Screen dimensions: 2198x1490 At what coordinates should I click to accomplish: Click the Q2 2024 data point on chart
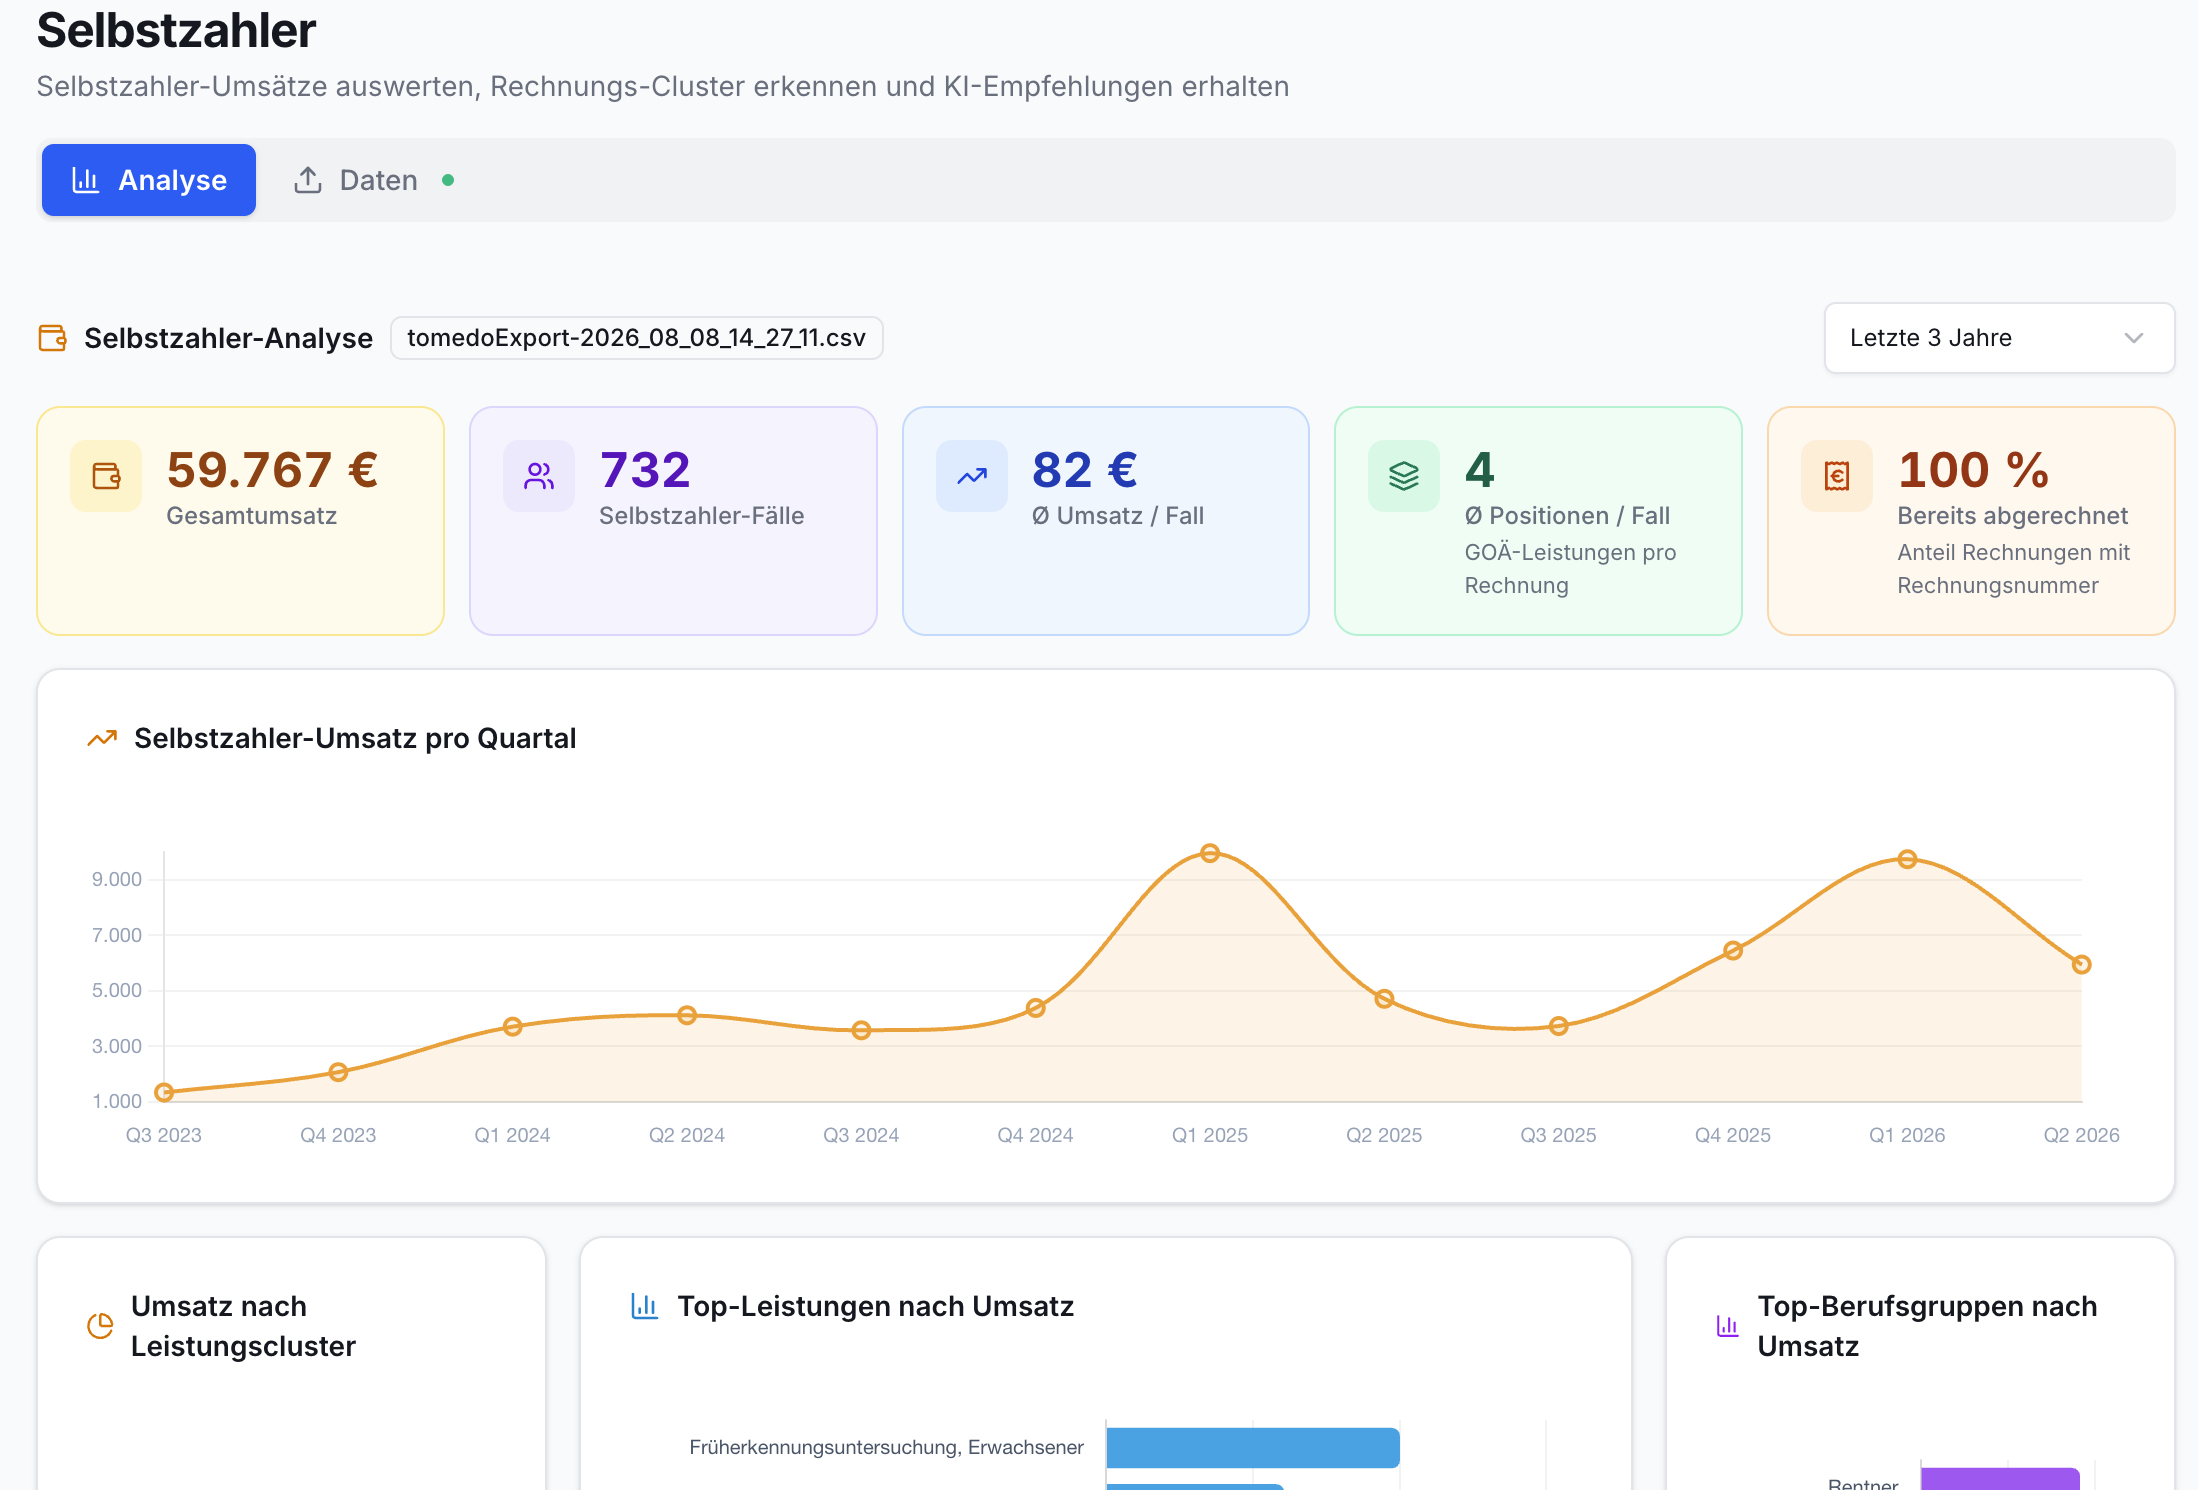[687, 1015]
